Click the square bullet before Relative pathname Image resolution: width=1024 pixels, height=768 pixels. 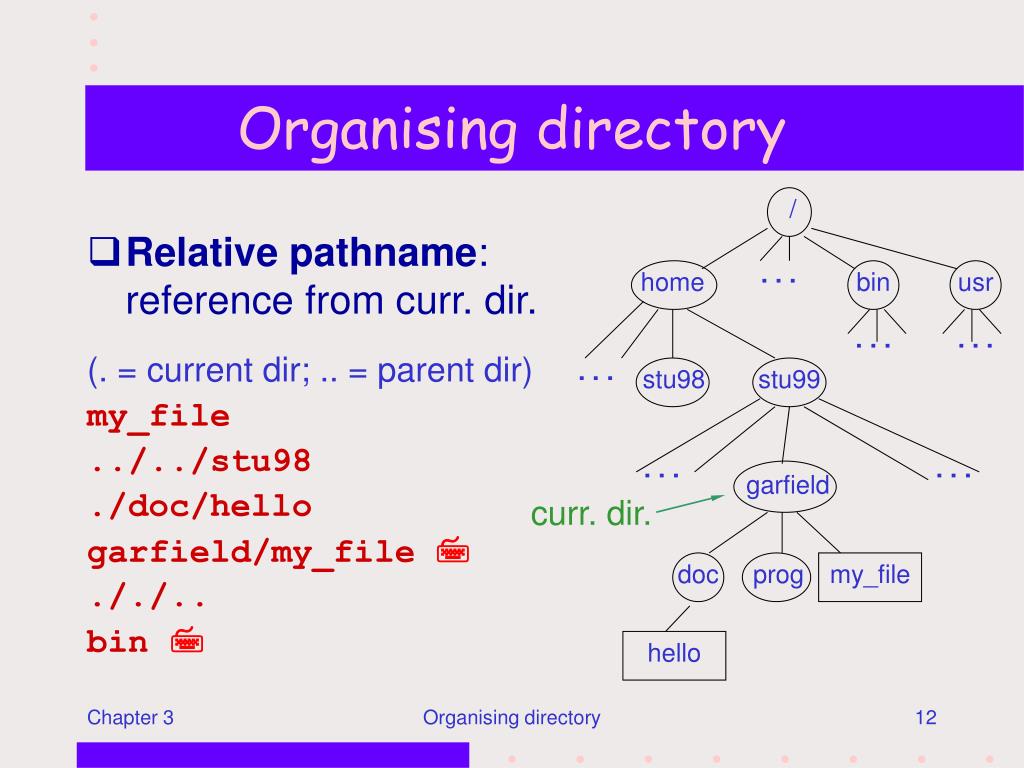point(104,251)
